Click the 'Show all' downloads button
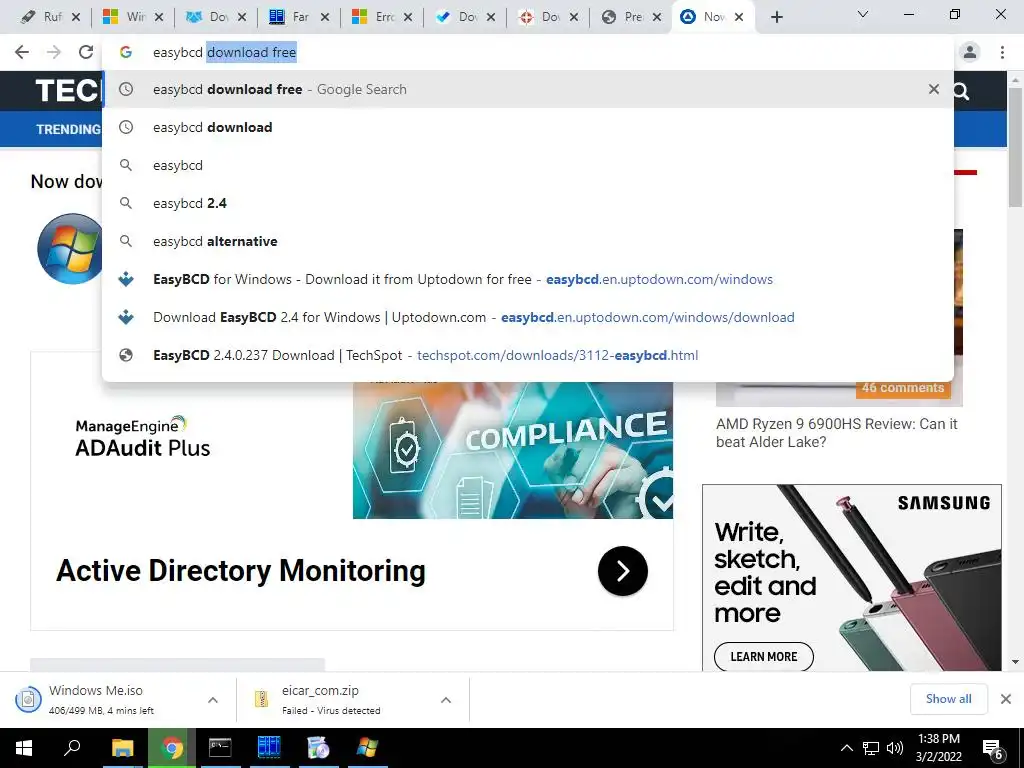This screenshot has width=1024, height=768. point(948,699)
